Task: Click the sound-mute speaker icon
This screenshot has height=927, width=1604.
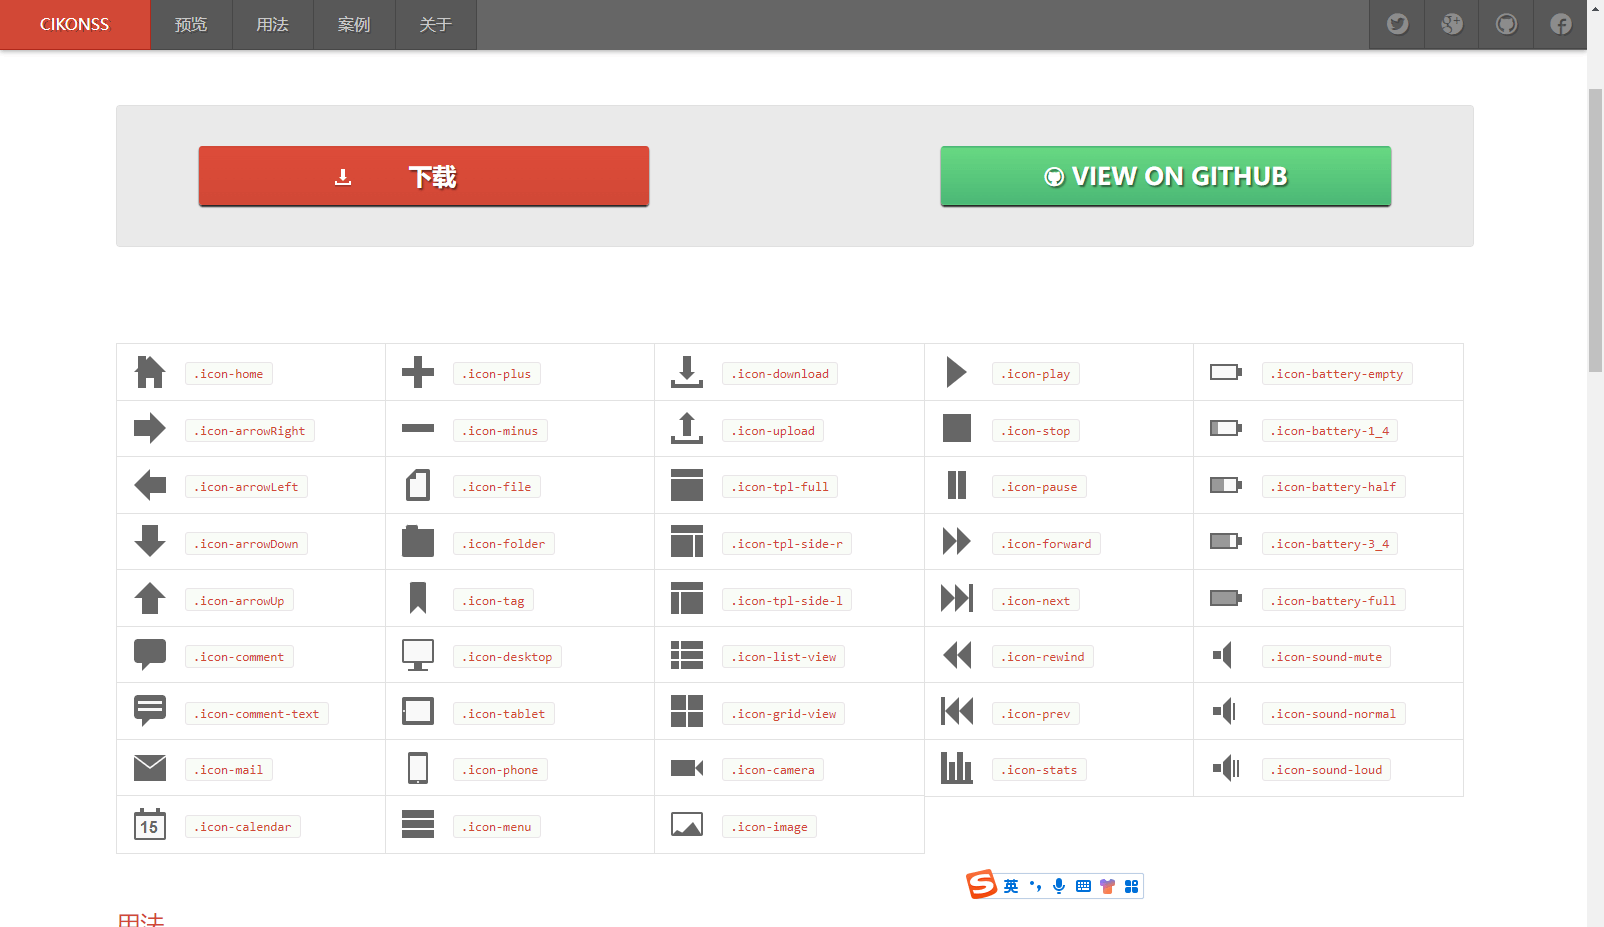Action: (1222, 655)
